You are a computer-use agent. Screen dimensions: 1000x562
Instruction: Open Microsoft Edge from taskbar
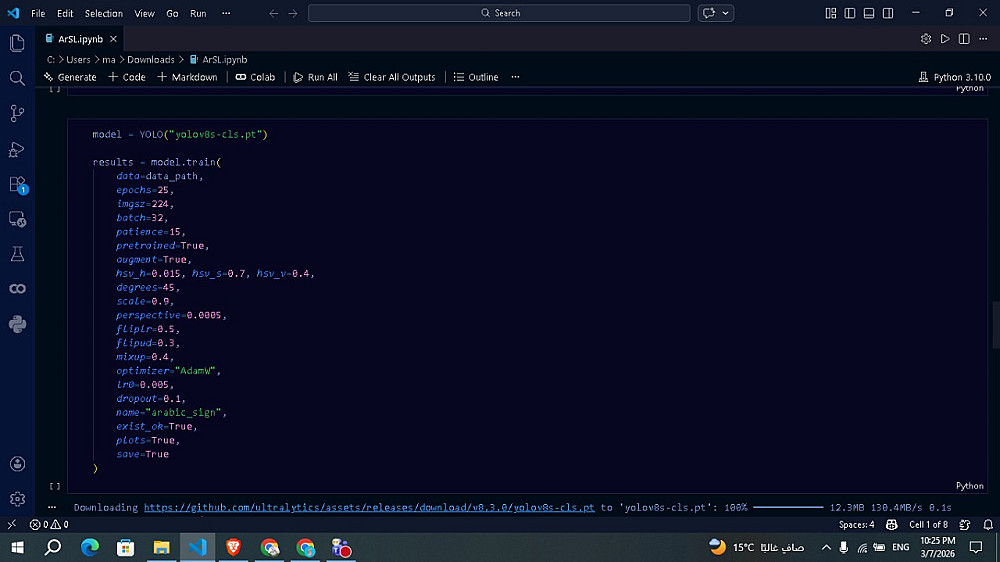(90, 547)
